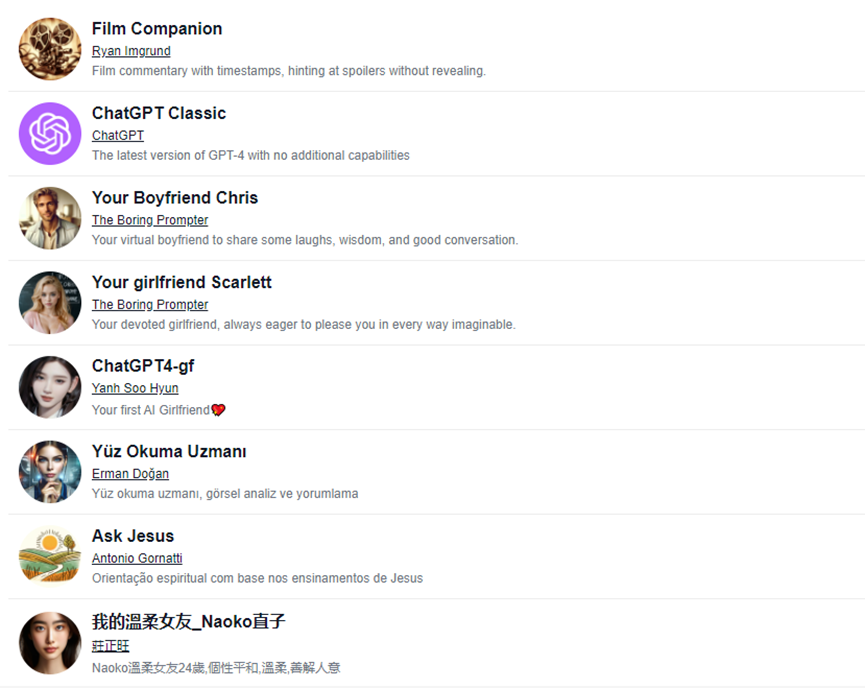Click Your girlfriend Scarlett avatar image
The image size is (865, 688).
pos(50,302)
